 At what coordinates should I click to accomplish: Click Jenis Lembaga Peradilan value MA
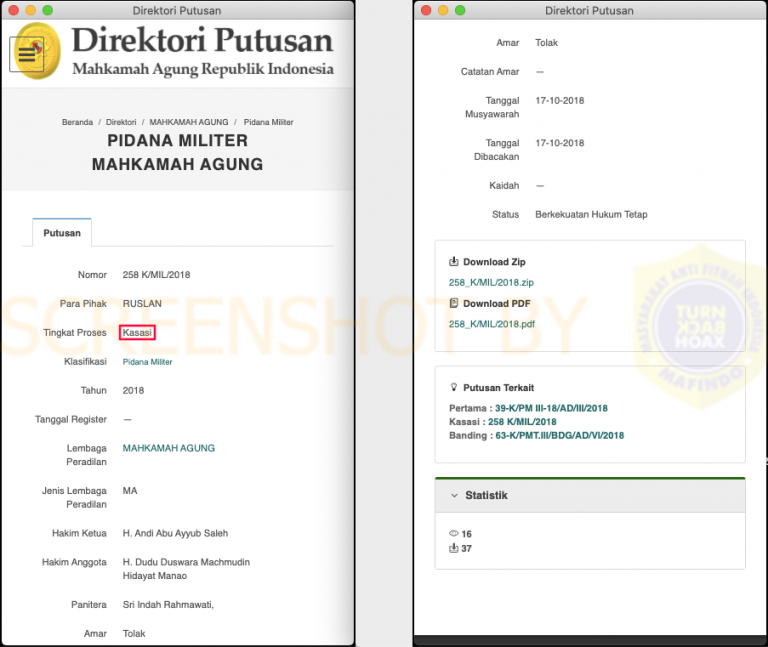[x=130, y=491]
